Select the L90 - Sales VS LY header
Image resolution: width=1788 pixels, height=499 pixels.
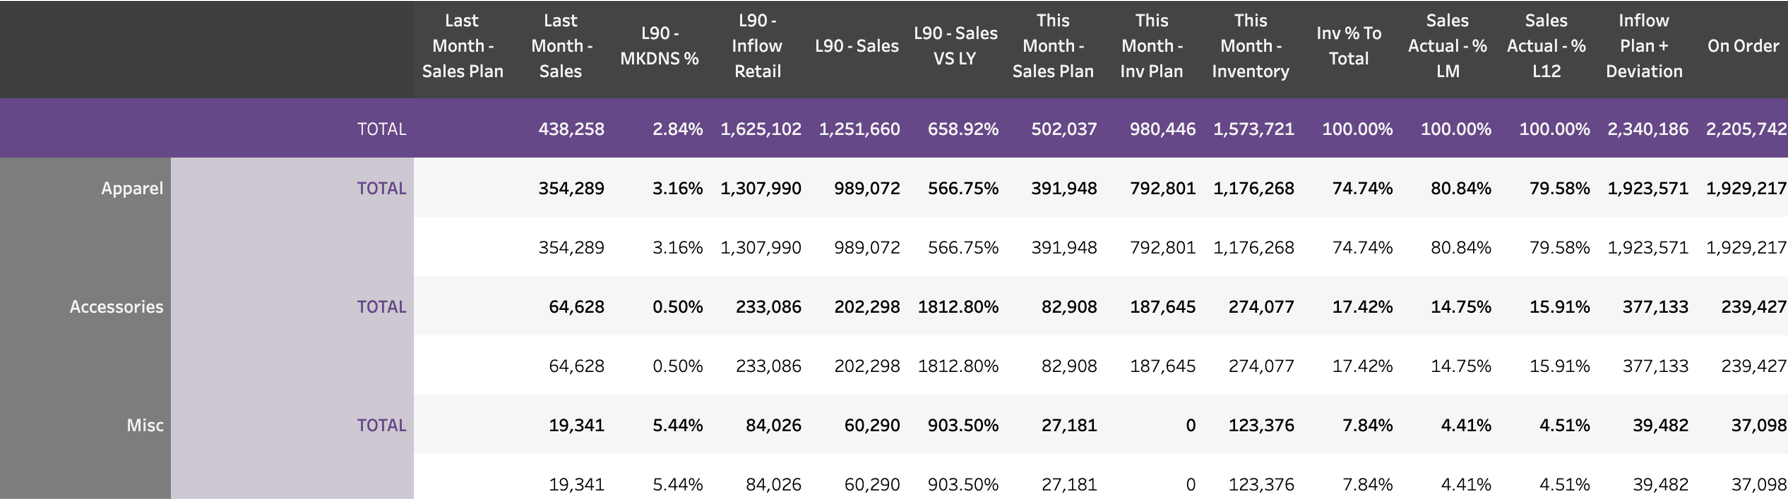pos(955,46)
